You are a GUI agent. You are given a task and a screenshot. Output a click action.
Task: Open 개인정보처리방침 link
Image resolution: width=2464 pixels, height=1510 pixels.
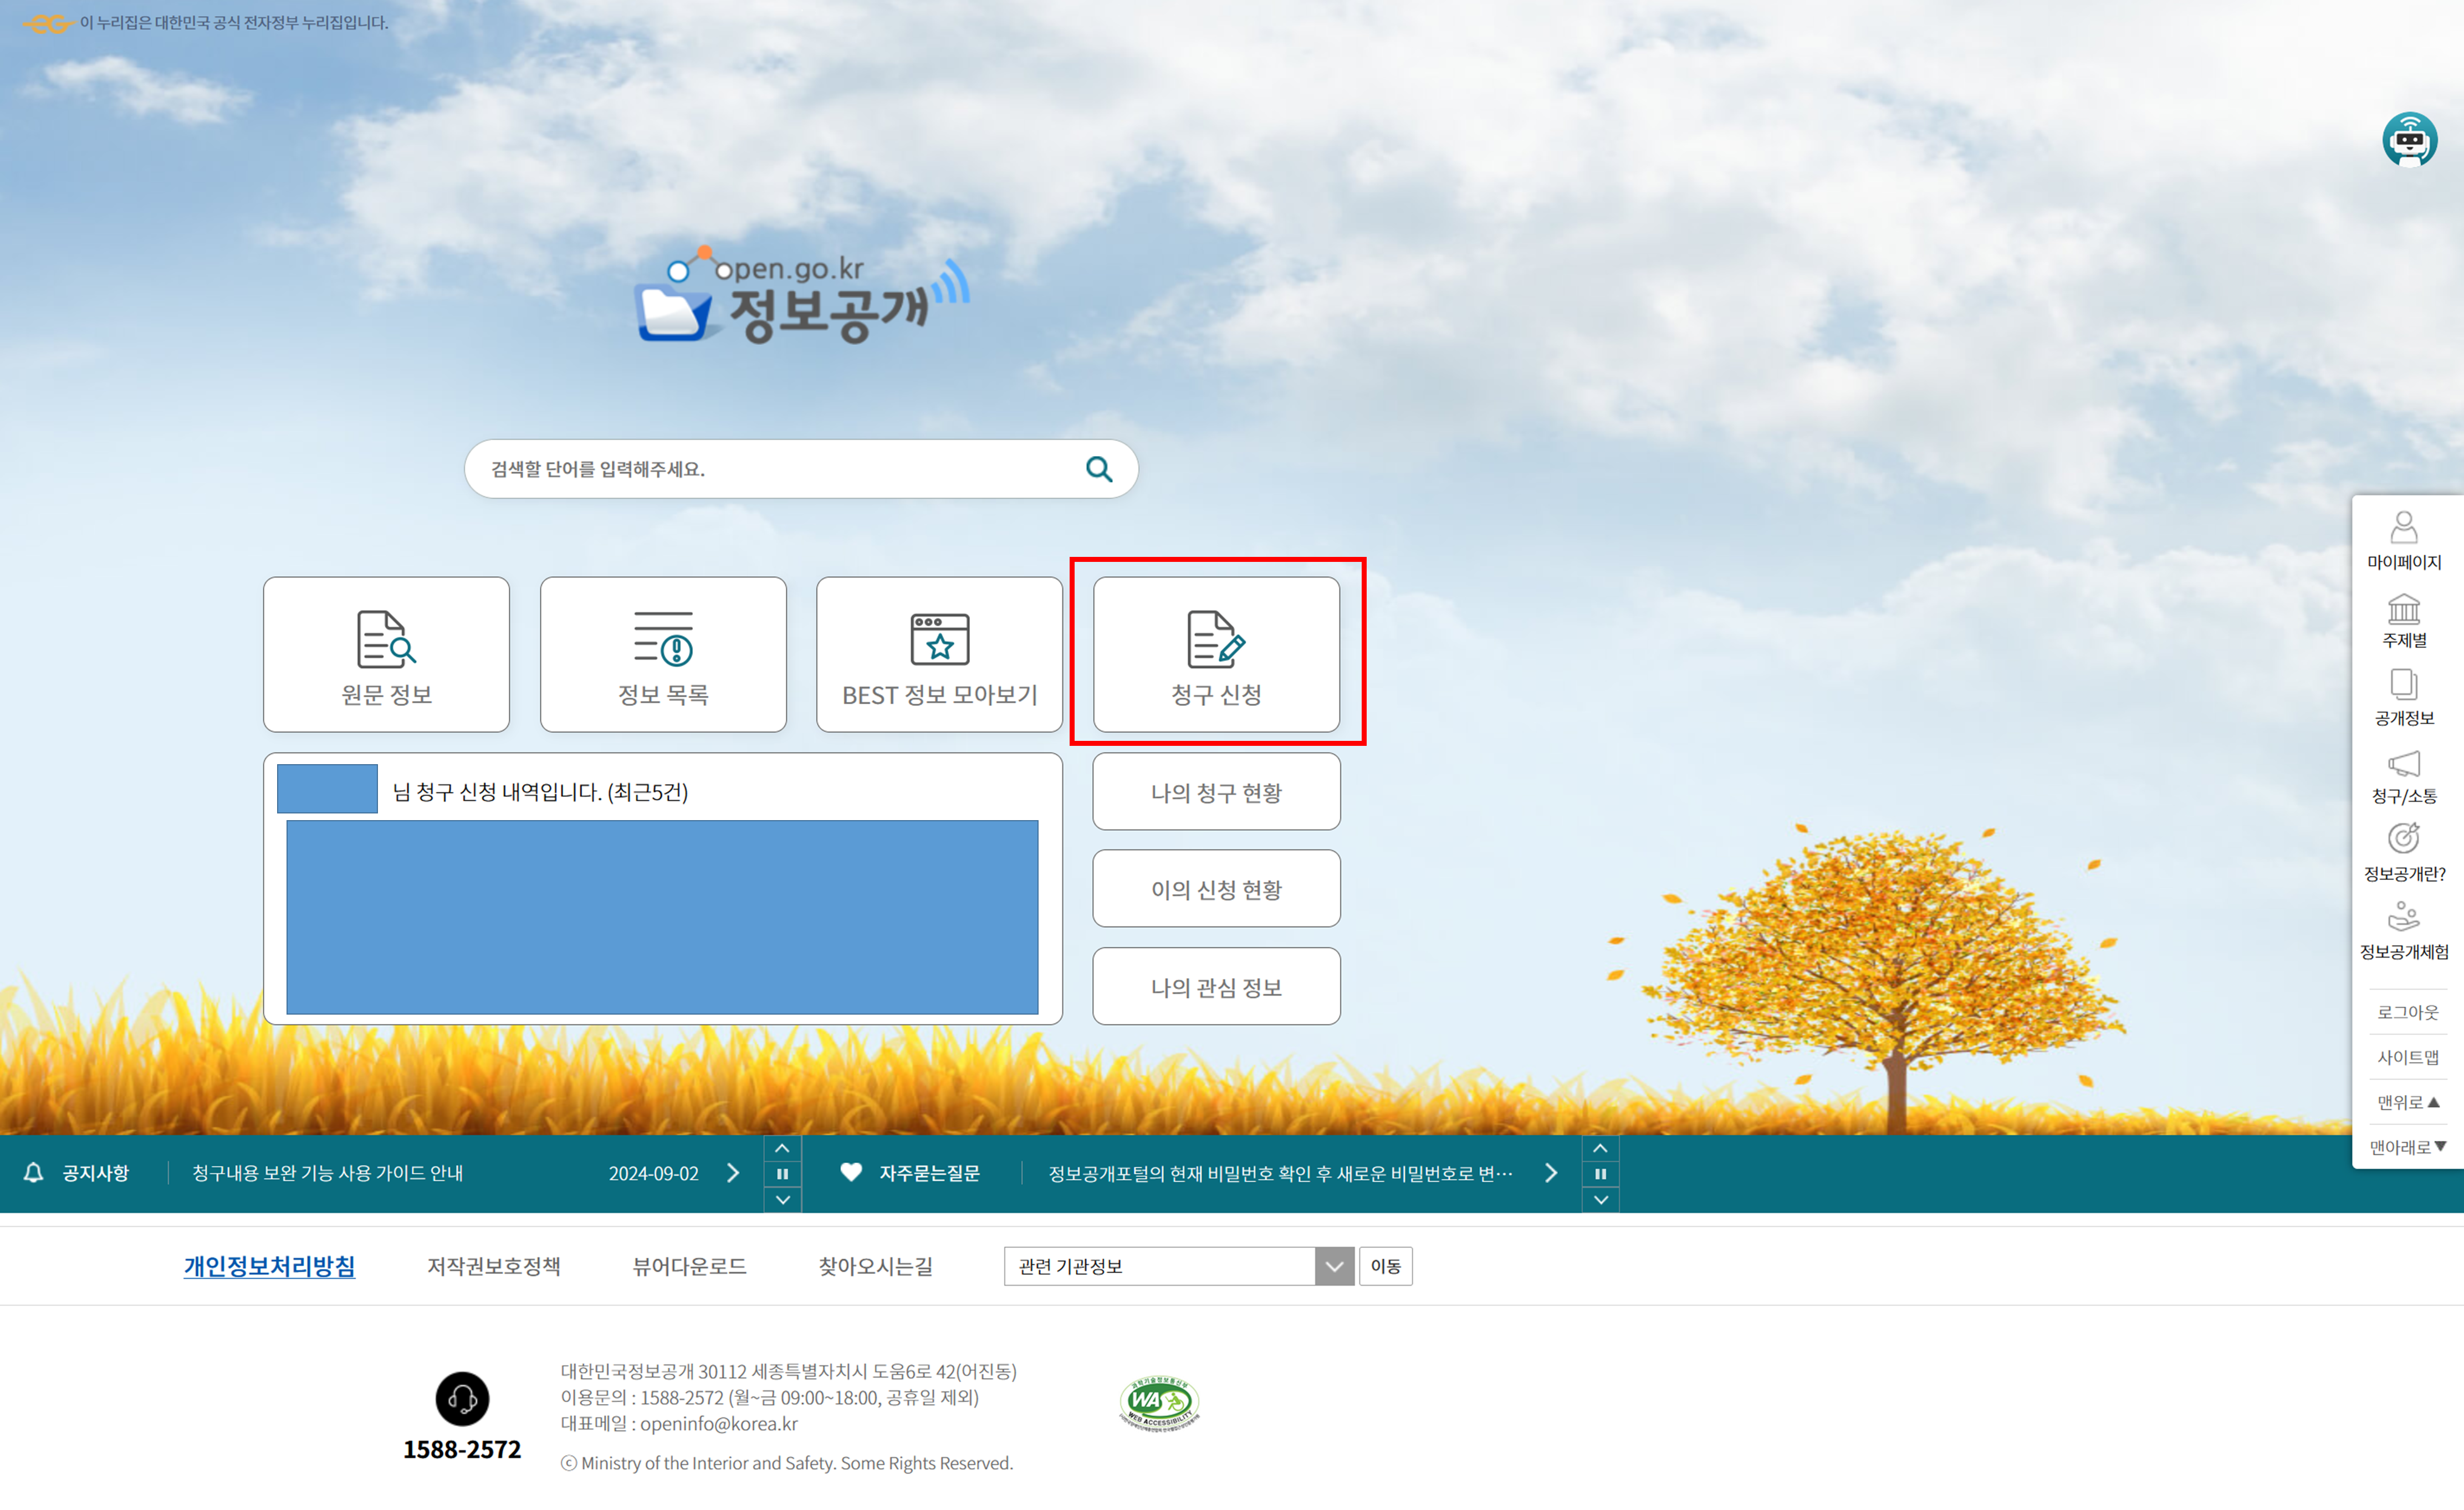pos(269,1266)
